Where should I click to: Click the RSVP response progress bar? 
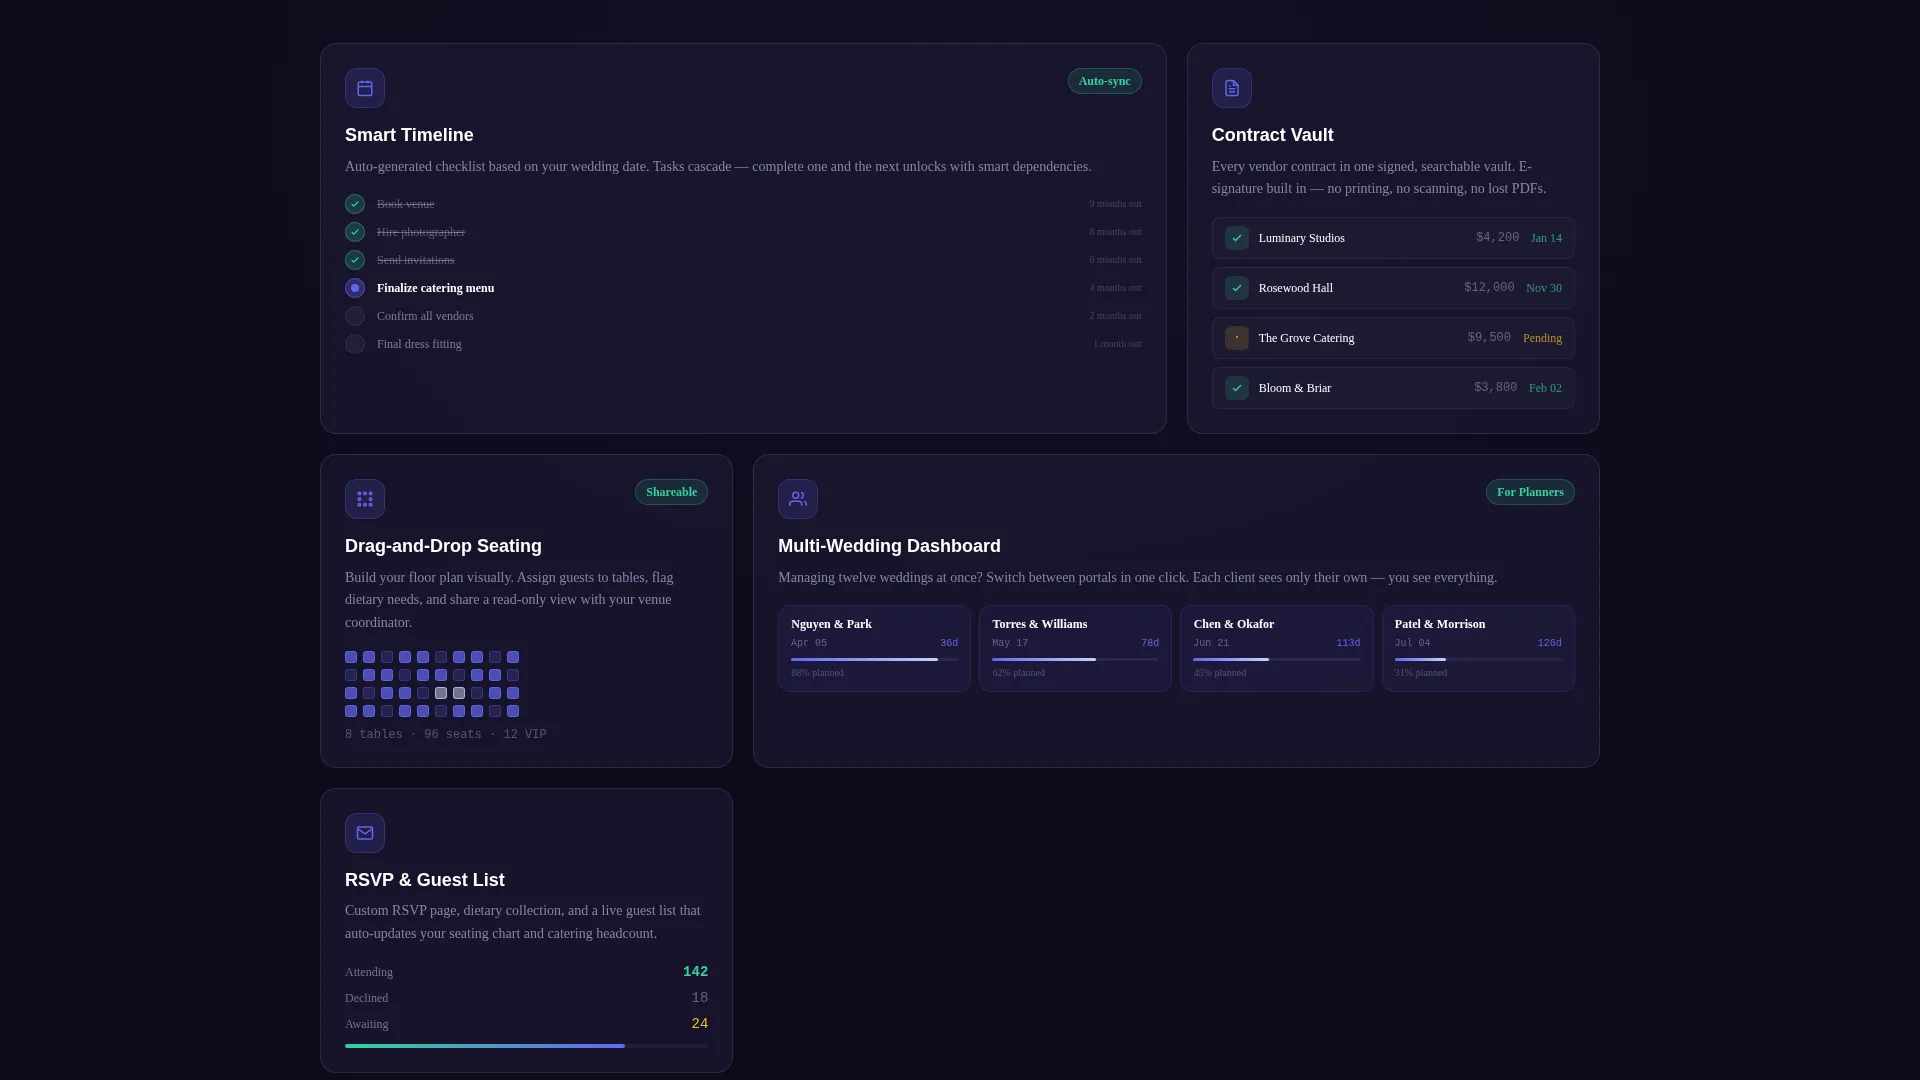click(526, 1046)
